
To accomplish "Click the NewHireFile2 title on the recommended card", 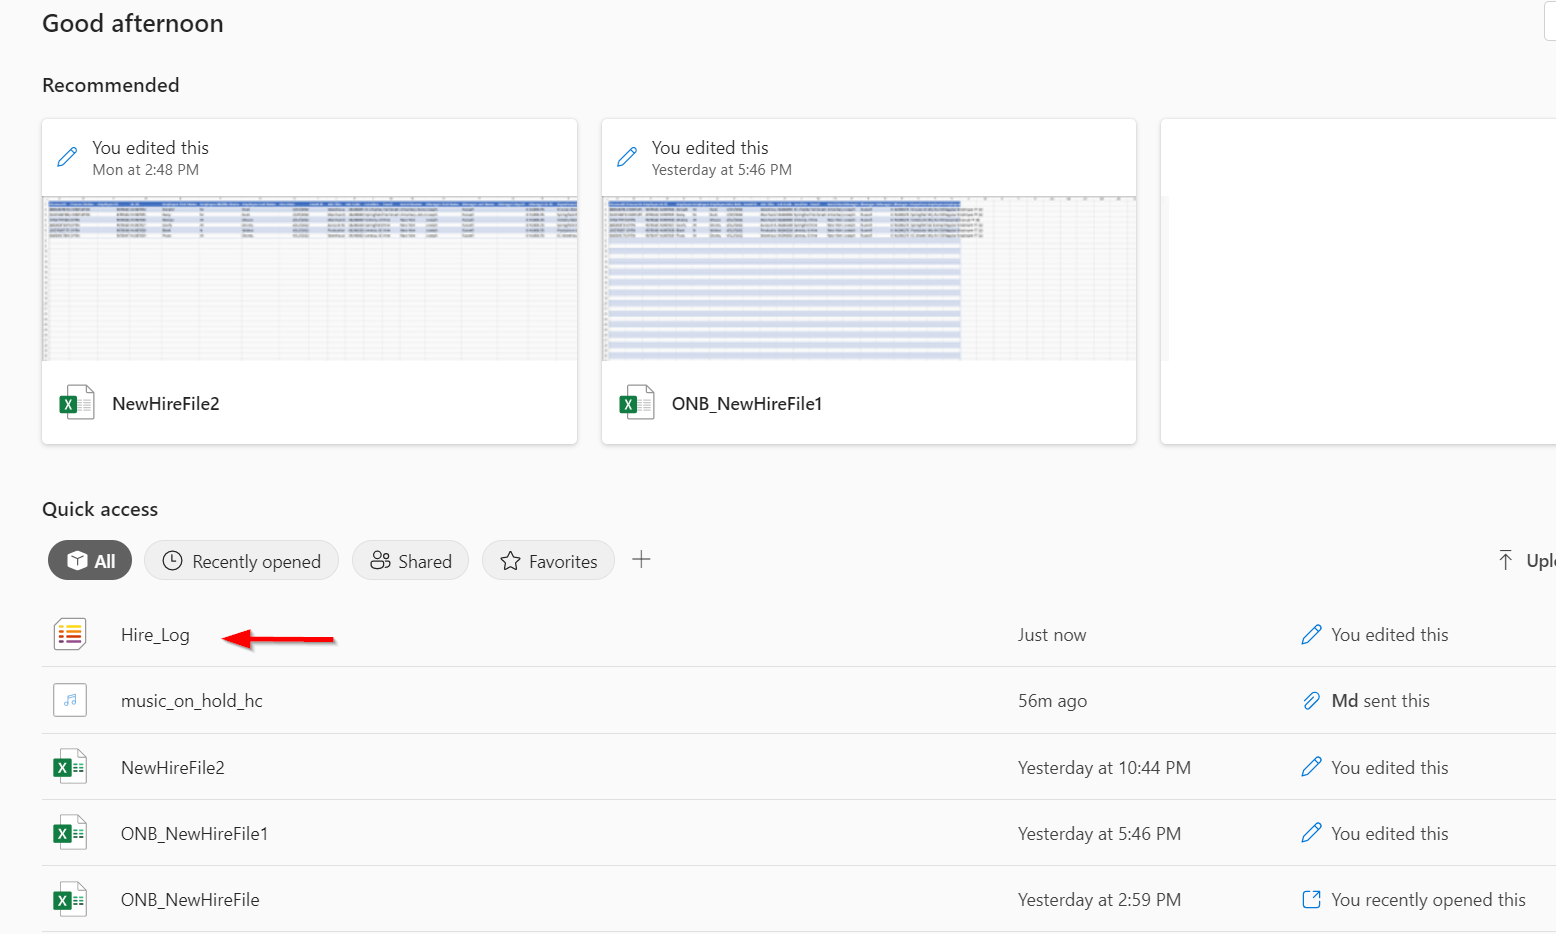I will tap(166, 404).
